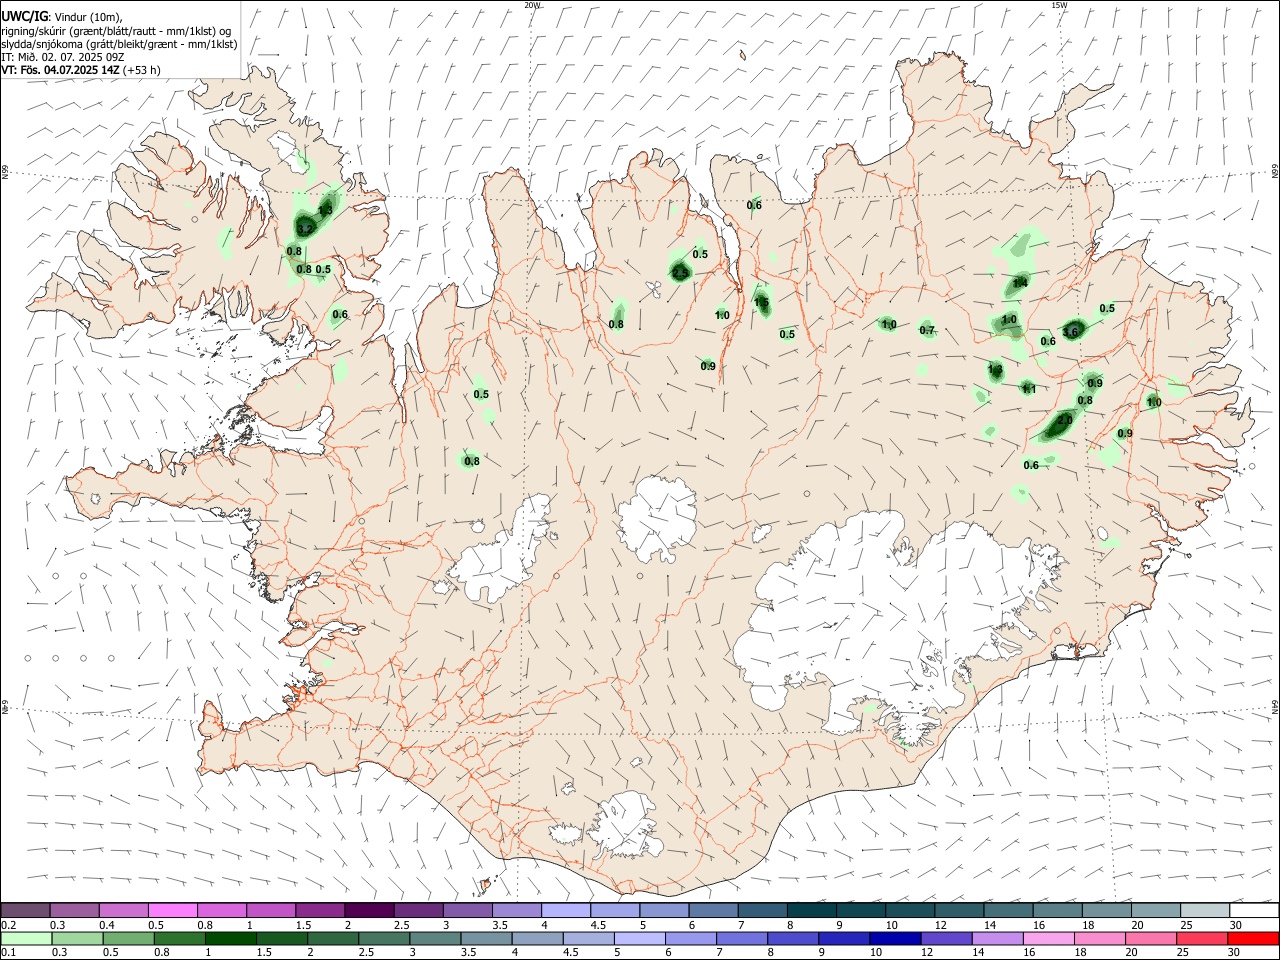
Task: Select the darkest purple swatch at 2 in top legend
Action: pos(369,910)
